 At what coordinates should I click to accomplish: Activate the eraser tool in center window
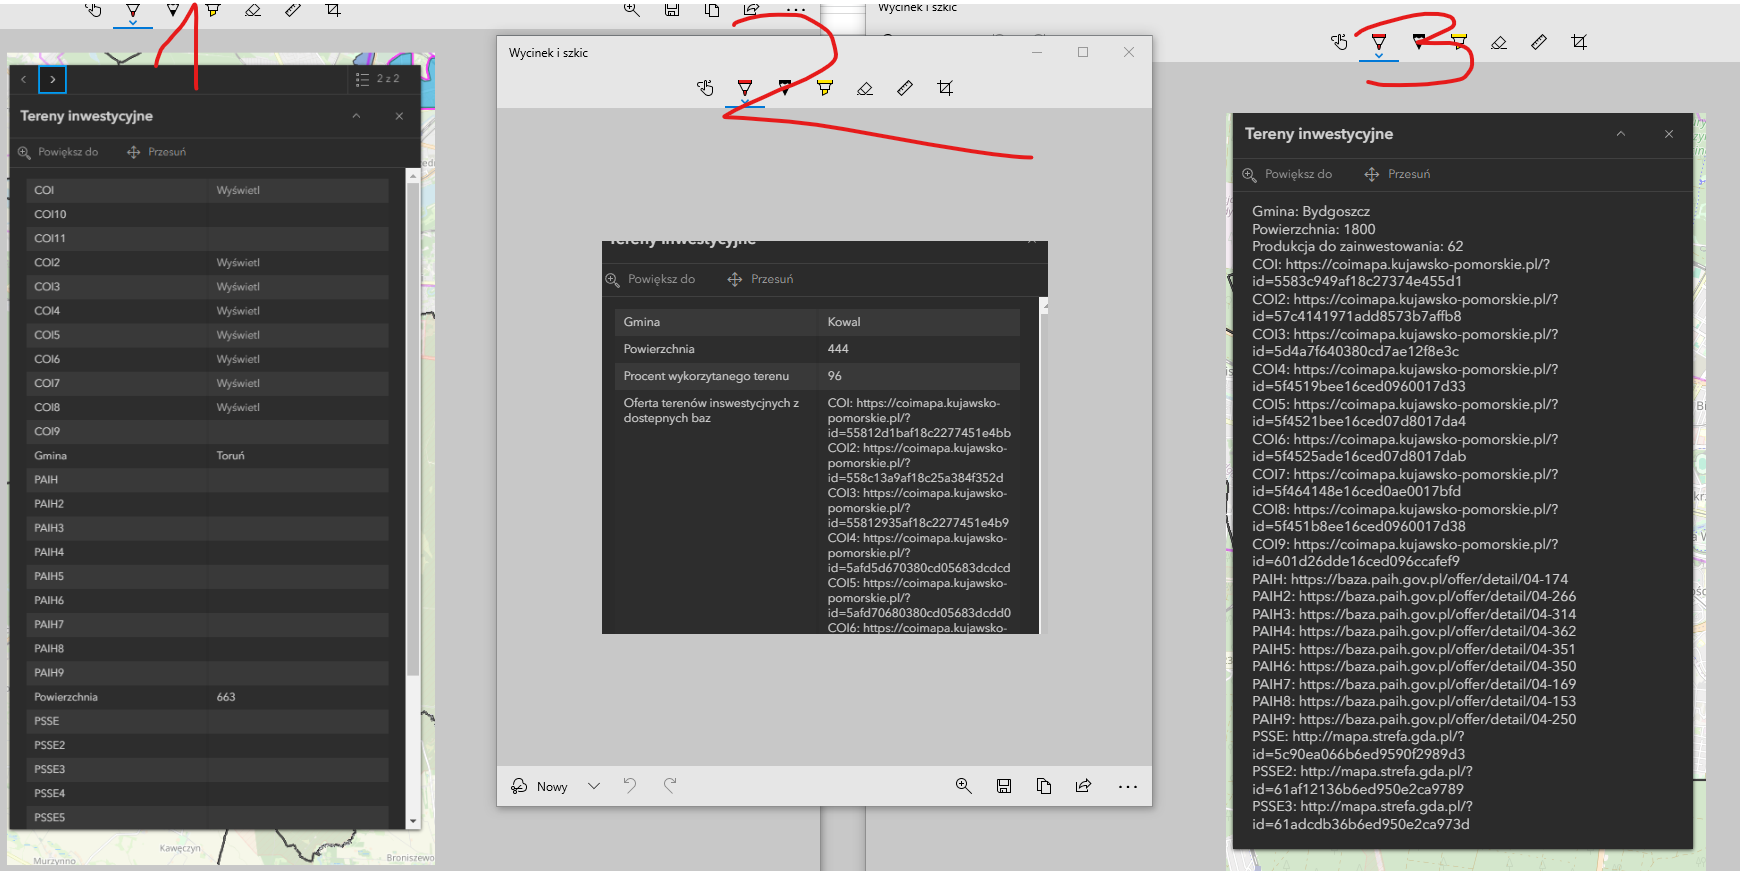click(x=865, y=88)
